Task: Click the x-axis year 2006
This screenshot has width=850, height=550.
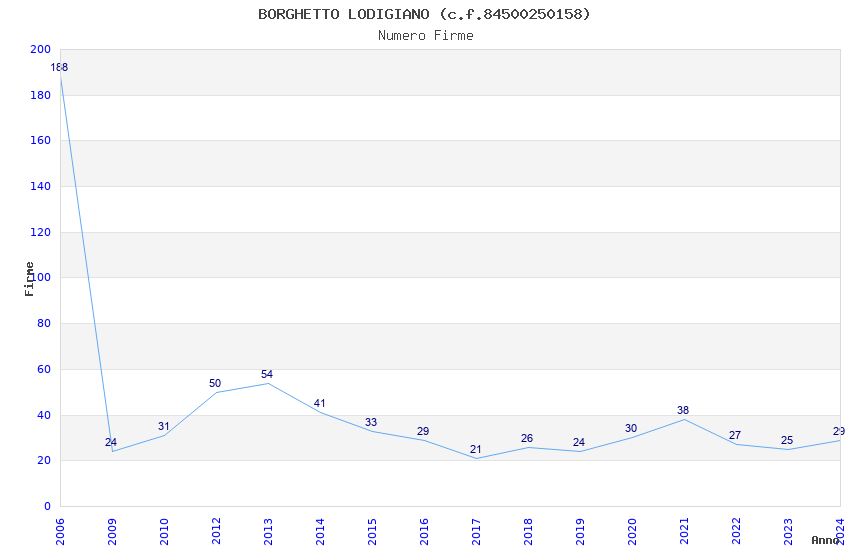Action: click(60, 532)
